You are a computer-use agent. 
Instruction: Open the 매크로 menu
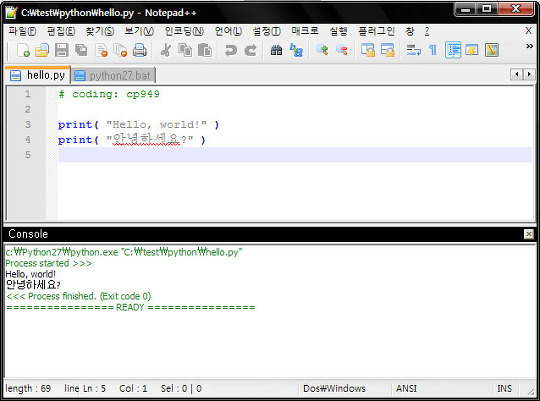pos(305,31)
